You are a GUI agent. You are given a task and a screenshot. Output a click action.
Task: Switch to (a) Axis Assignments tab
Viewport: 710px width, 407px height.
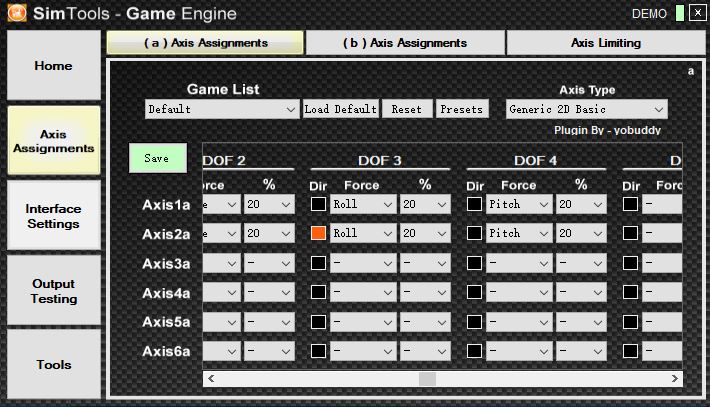205,43
